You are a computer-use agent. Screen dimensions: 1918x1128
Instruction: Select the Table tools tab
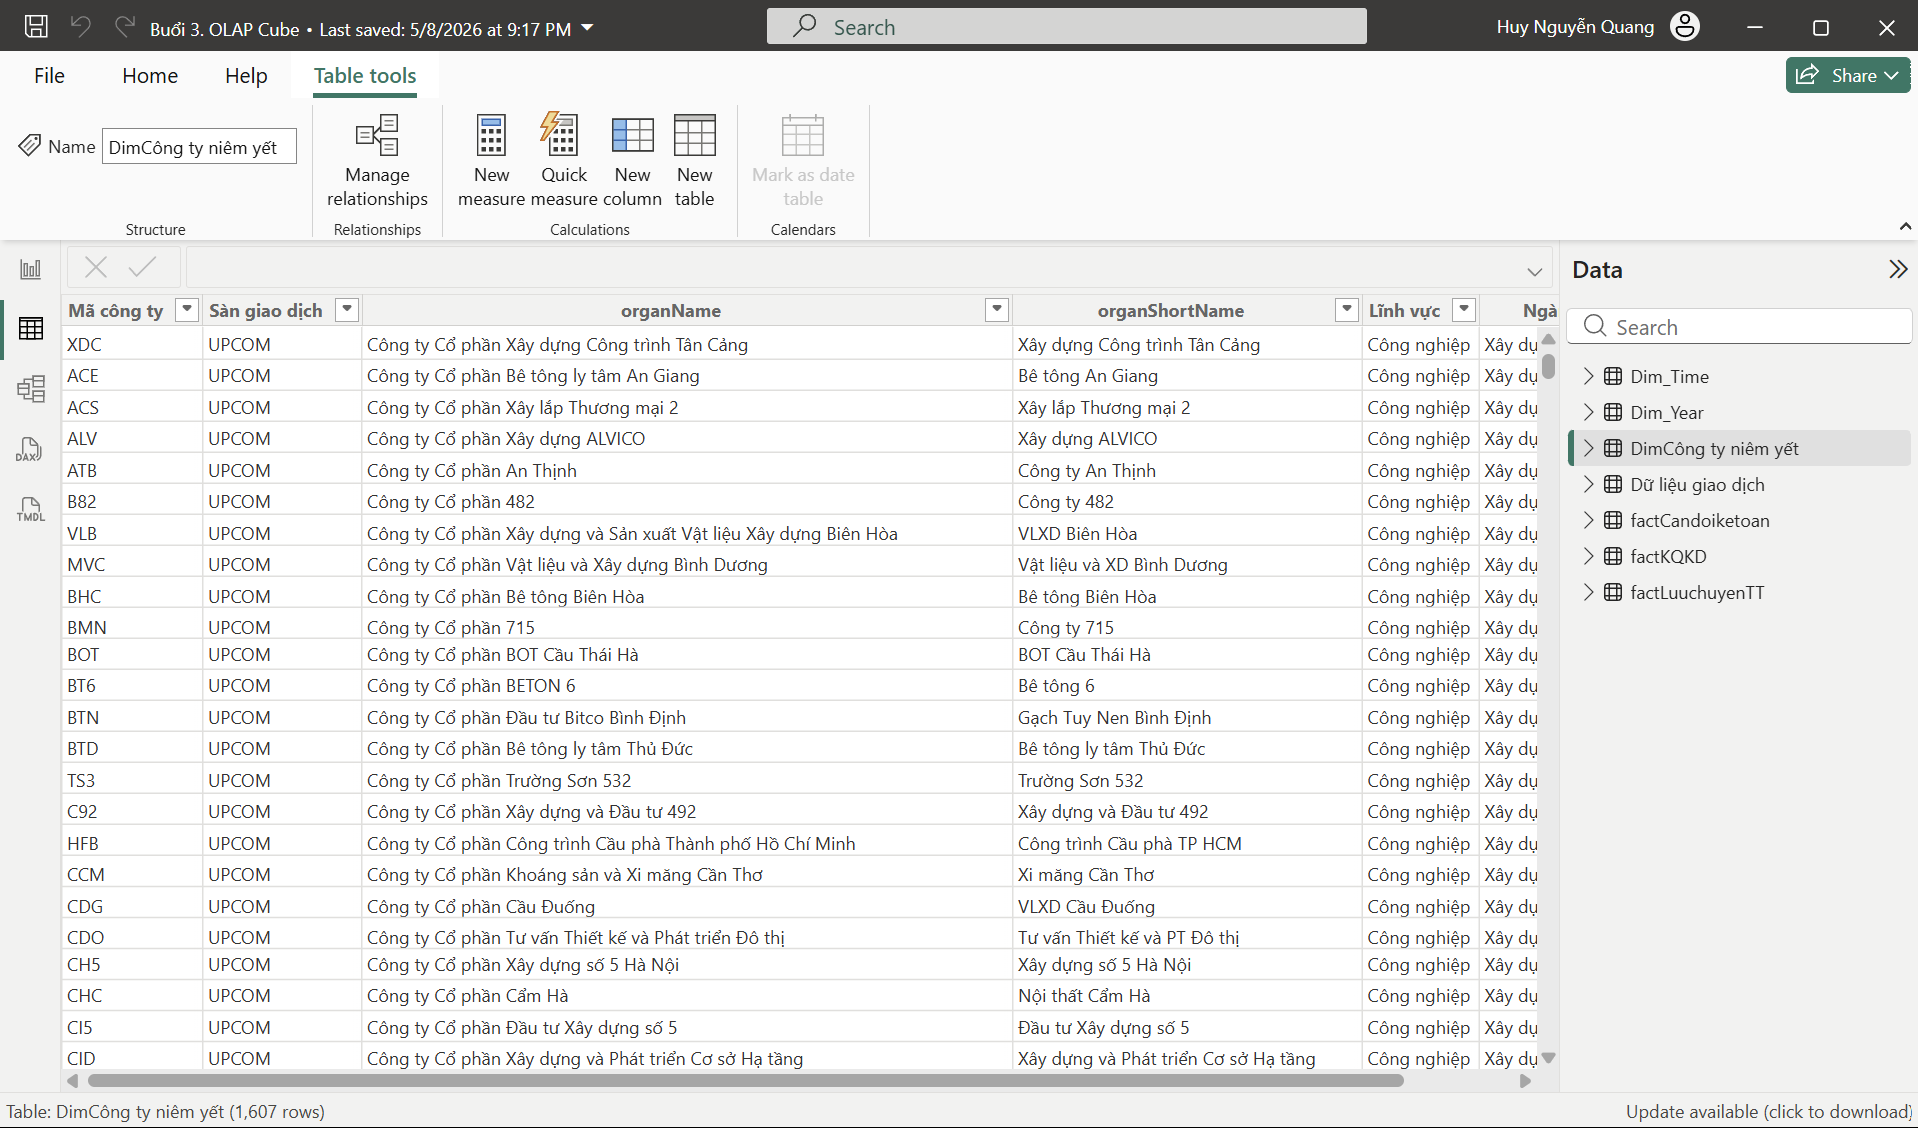(x=365, y=76)
